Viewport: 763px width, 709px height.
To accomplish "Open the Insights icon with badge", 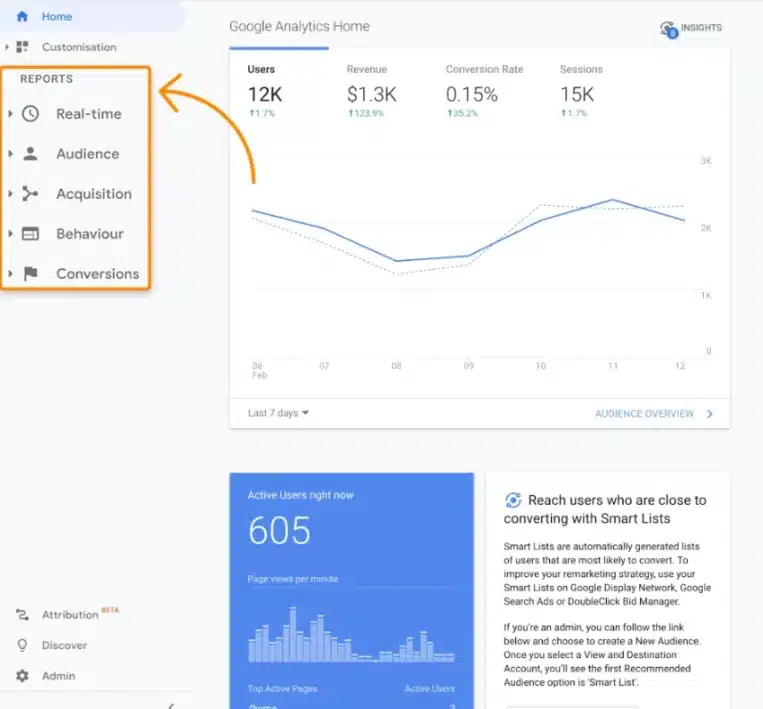I will tap(669, 29).
